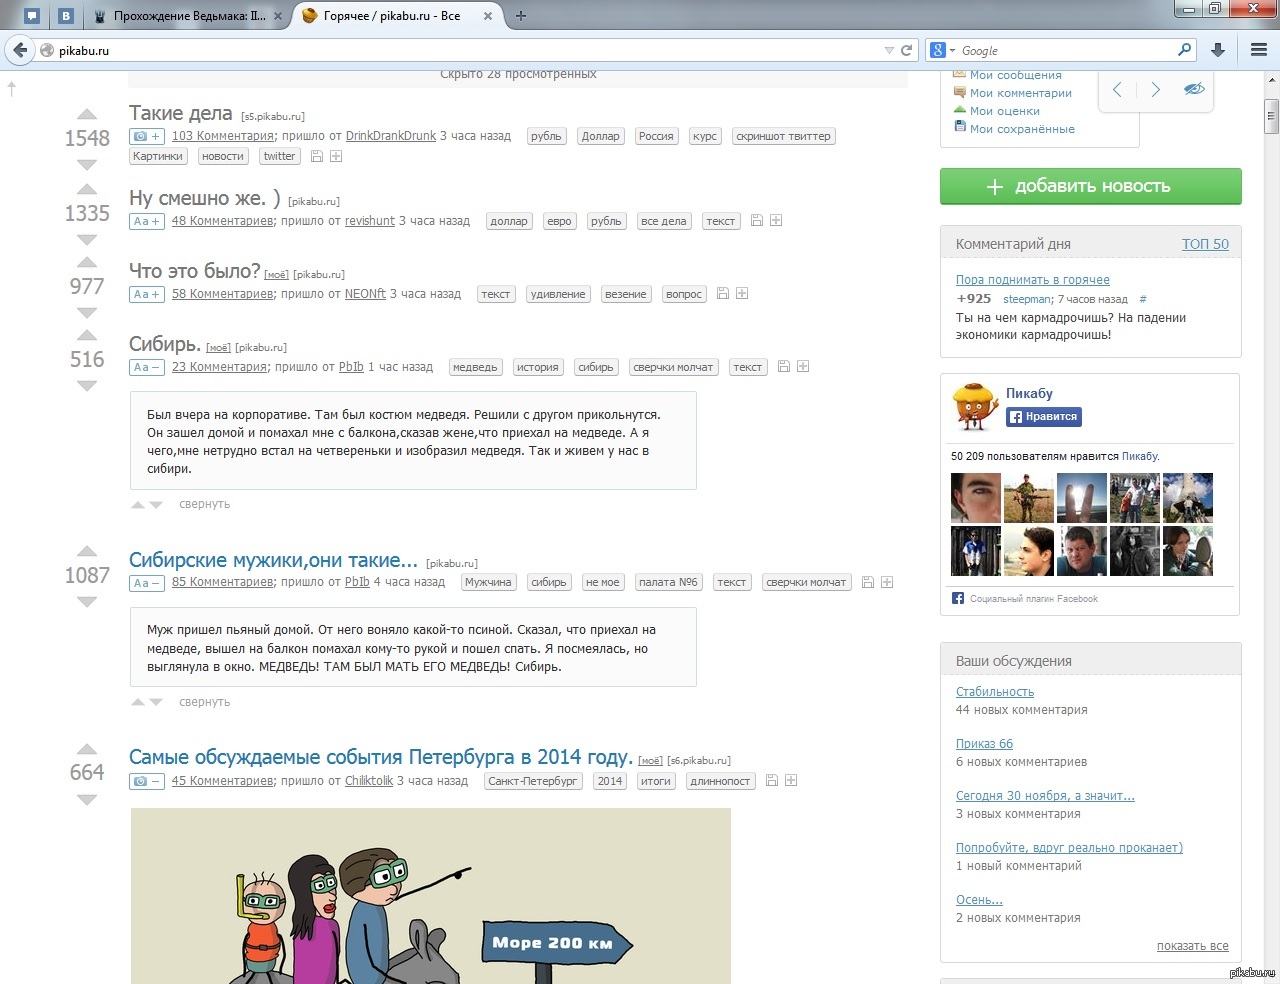The image size is (1280, 984).
Task: Upvote the post about Петербург 2014
Action: click(87, 749)
